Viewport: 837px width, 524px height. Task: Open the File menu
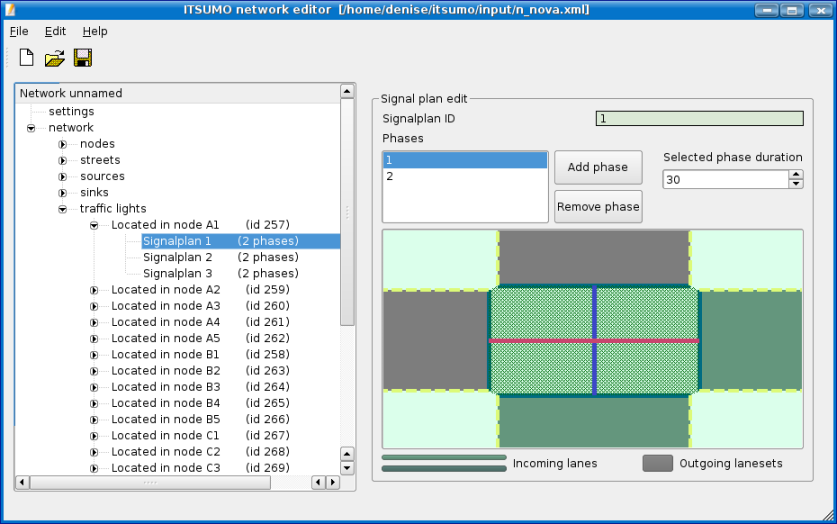[x=19, y=31]
